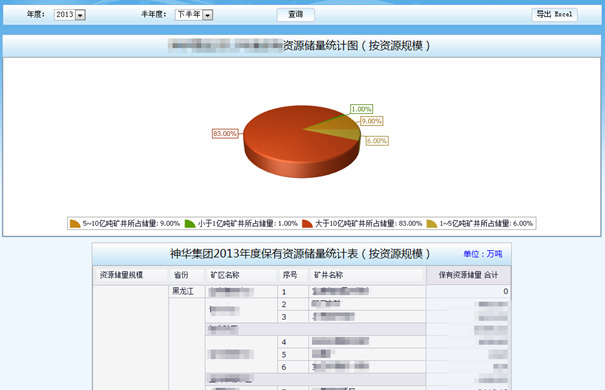Click the 1.00% green pie label
The height and width of the screenshot is (390, 605).
coord(362,109)
